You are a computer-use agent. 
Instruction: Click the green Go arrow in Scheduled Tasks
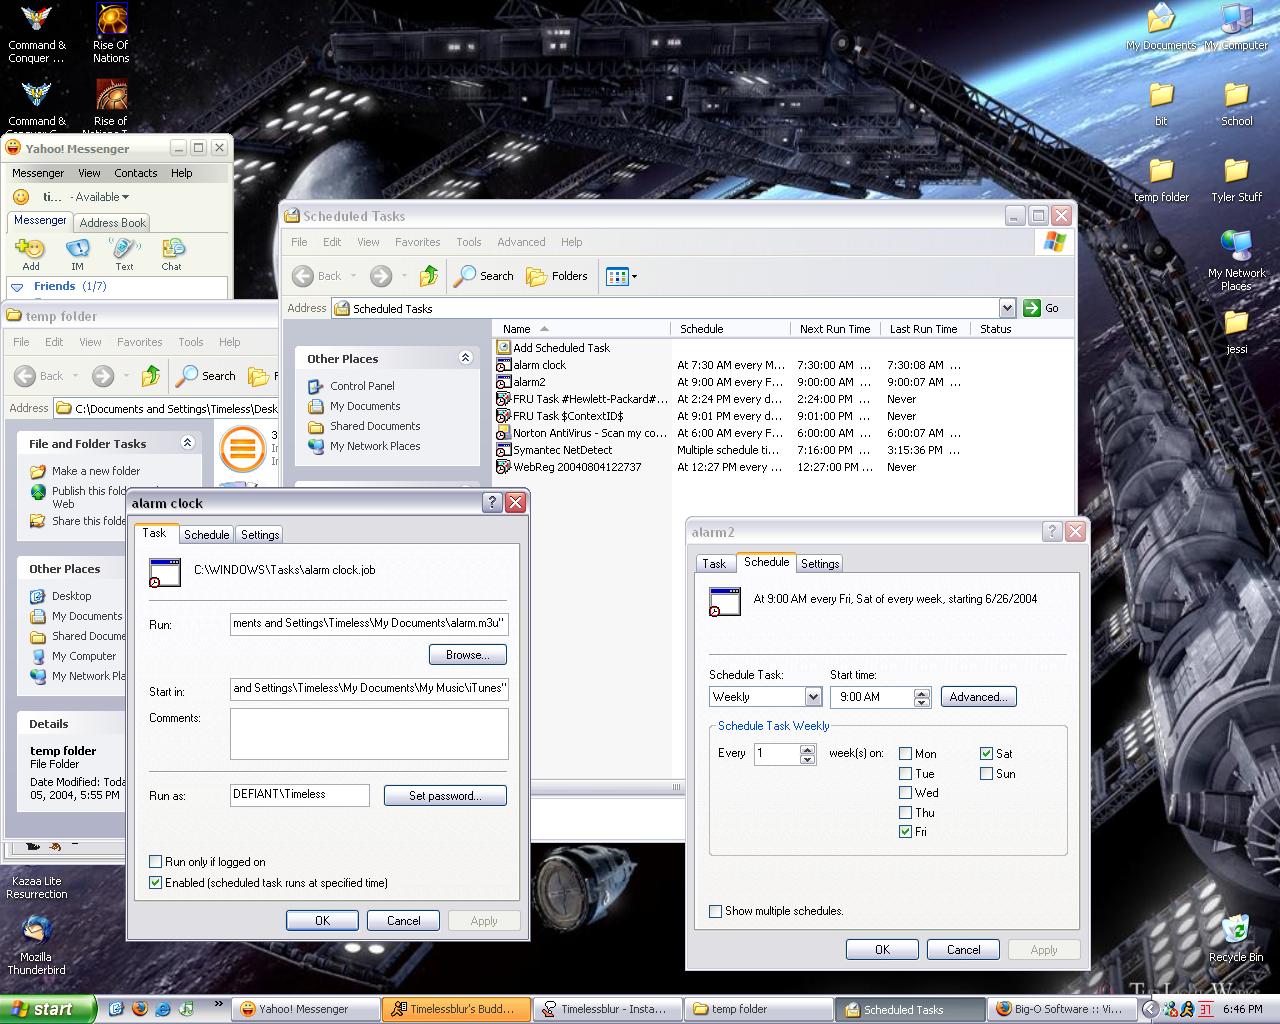[1032, 308]
